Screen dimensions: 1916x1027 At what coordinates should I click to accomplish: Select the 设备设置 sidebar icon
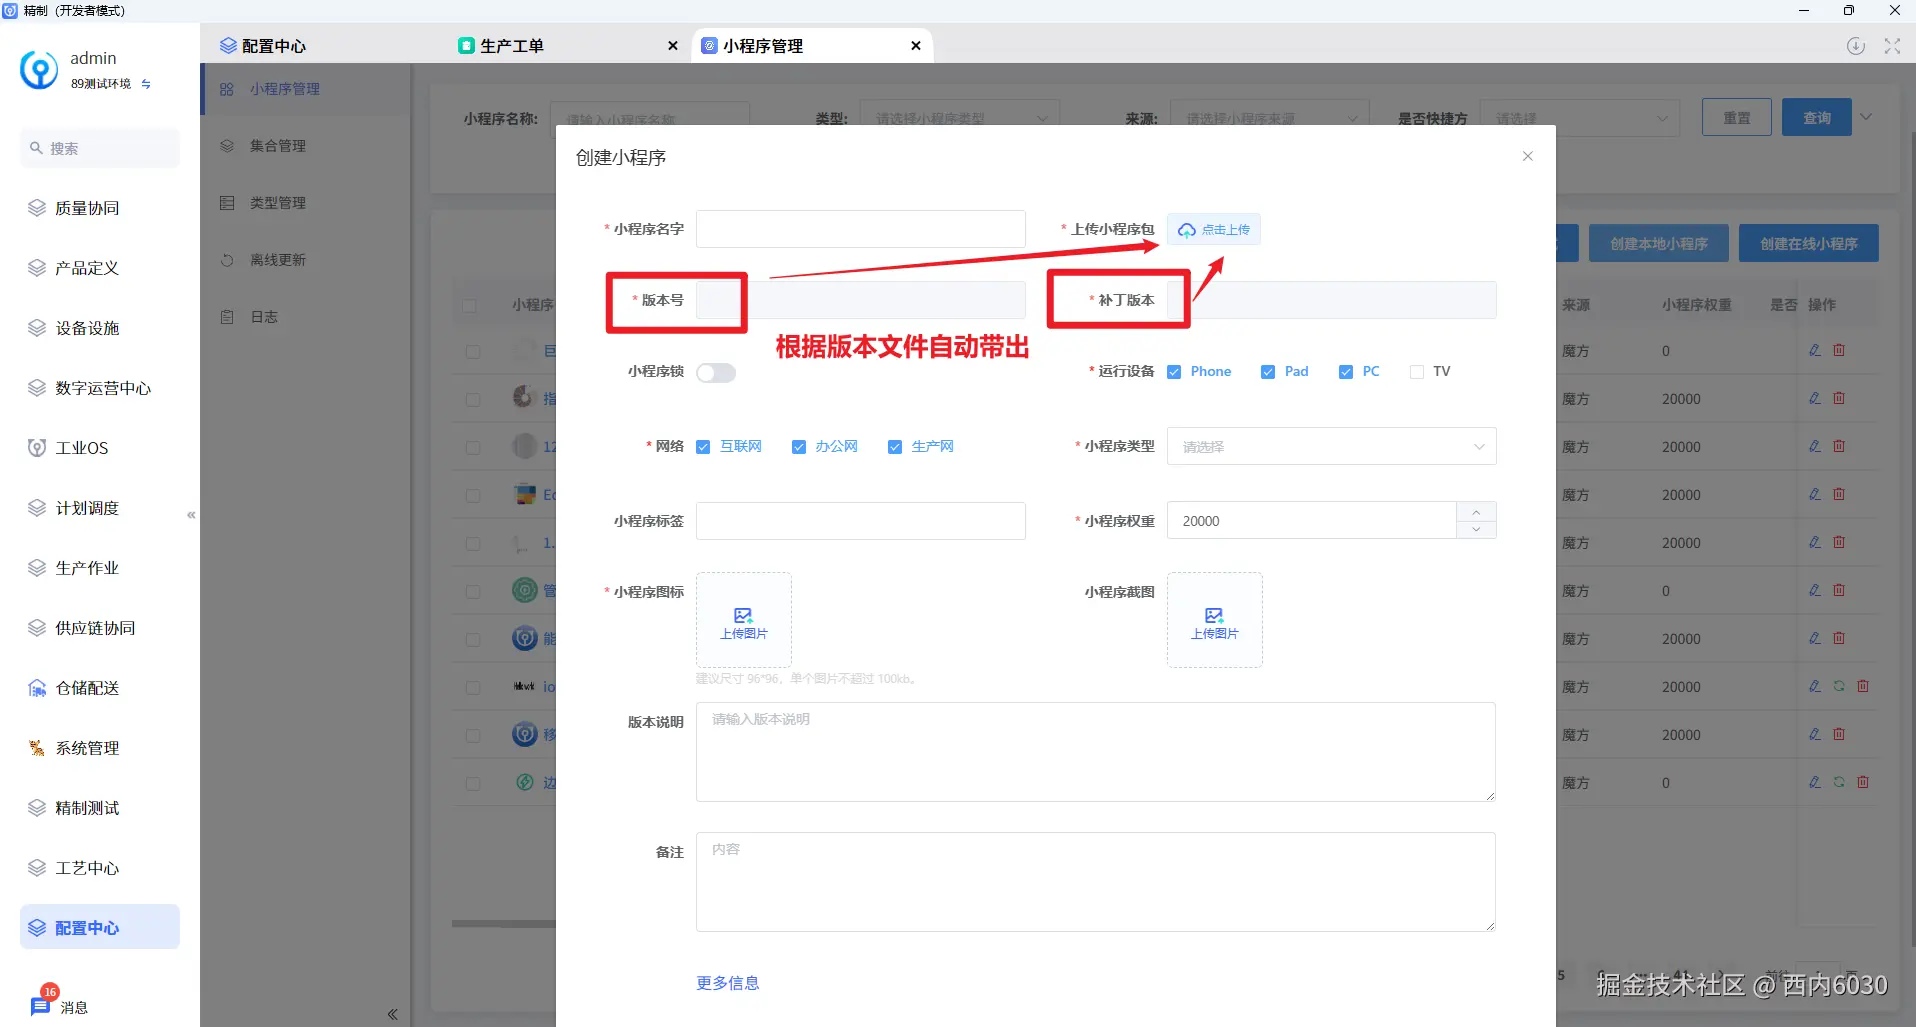point(37,327)
